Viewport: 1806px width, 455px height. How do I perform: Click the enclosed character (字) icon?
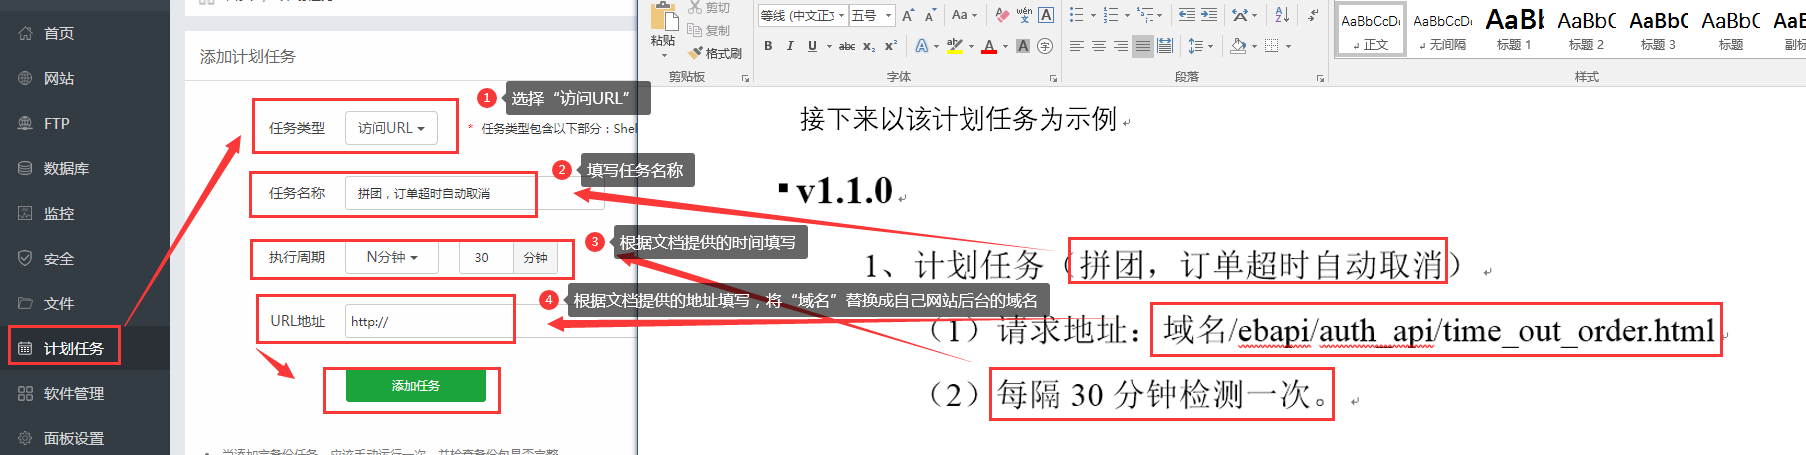click(x=1045, y=46)
